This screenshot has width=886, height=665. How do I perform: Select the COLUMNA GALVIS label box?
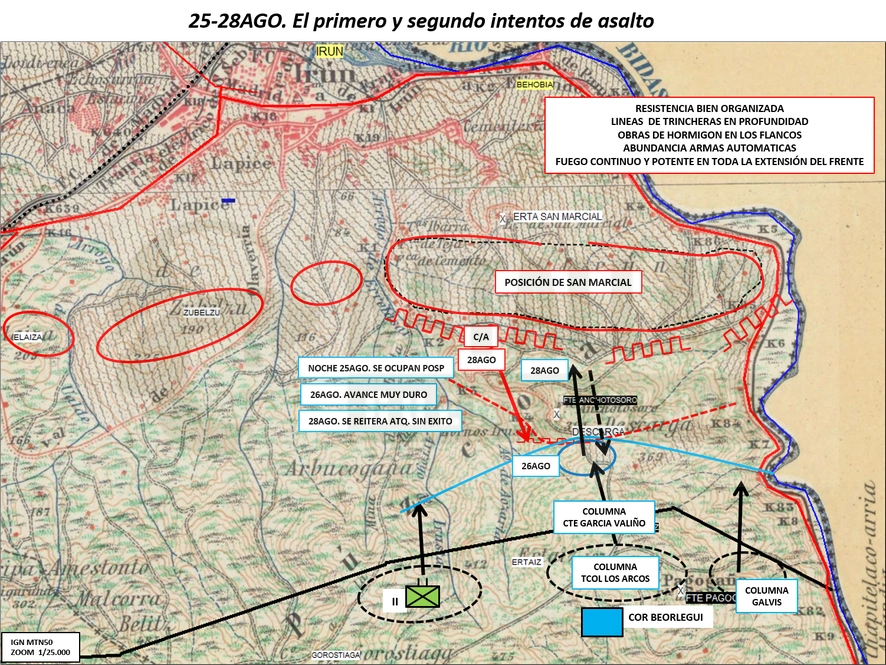(766, 596)
